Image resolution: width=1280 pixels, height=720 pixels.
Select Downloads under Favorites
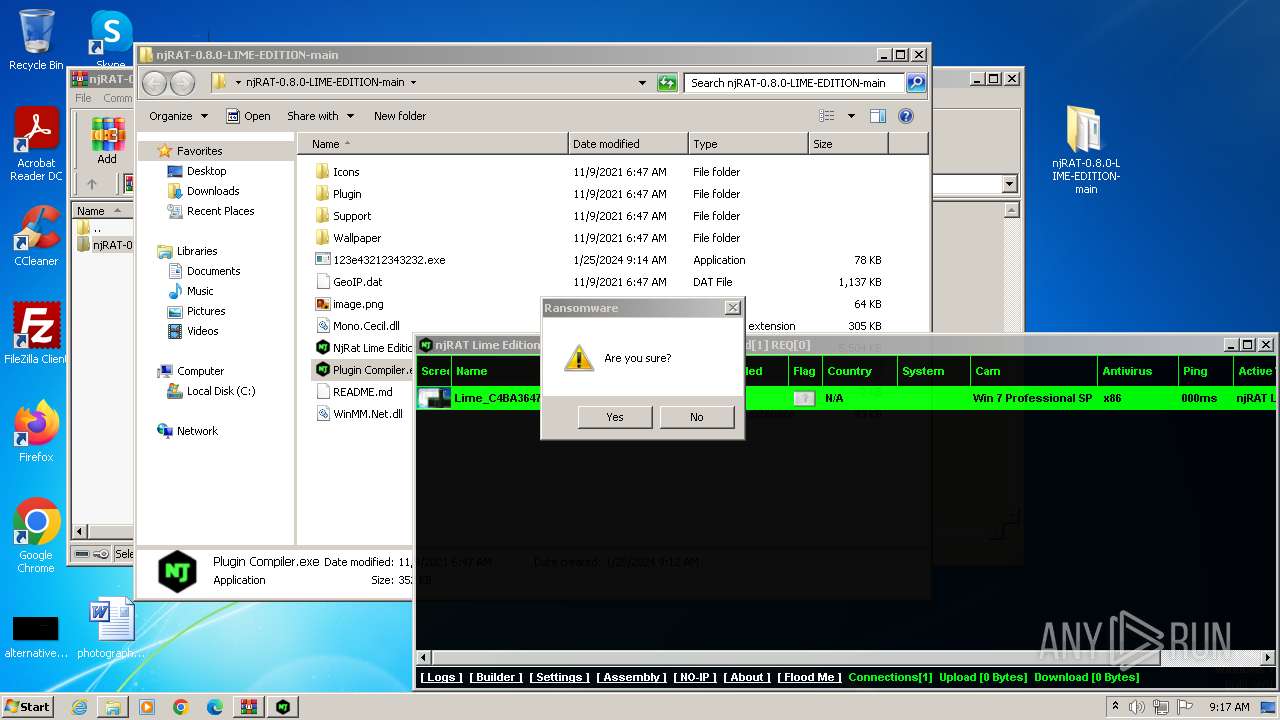213,191
